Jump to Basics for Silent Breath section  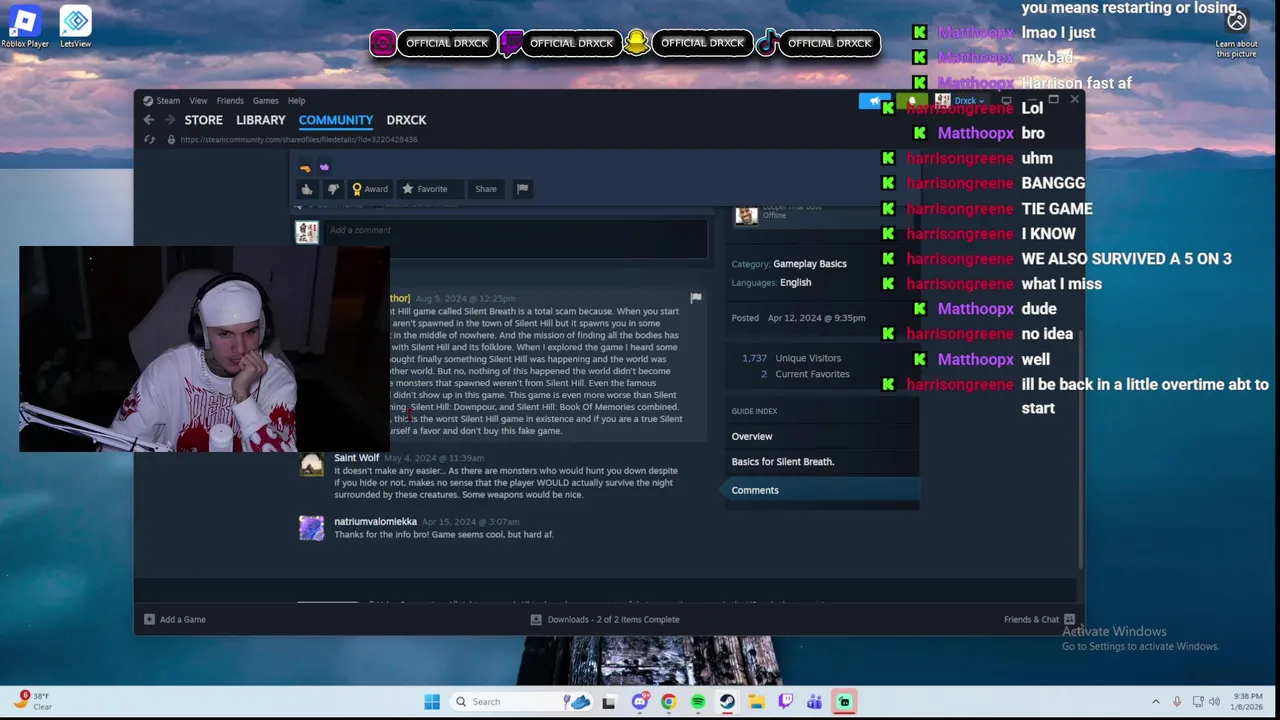tap(783, 462)
